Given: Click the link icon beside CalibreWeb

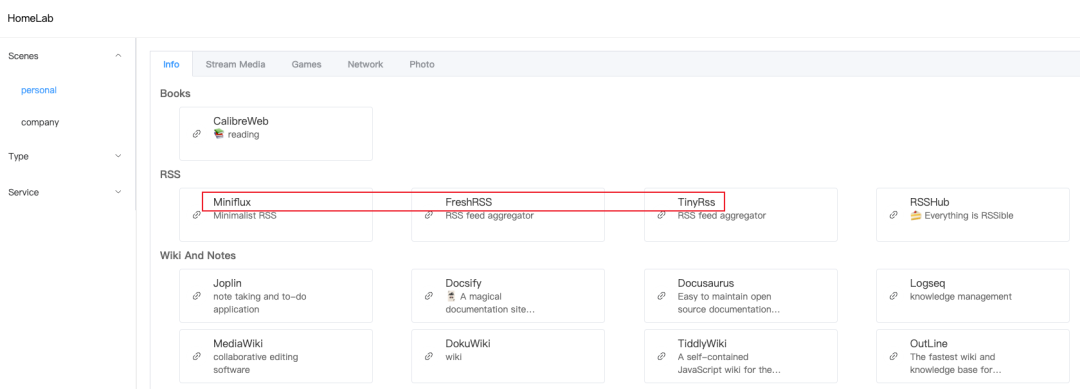Looking at the screenshot, I should tap(196, 134).
